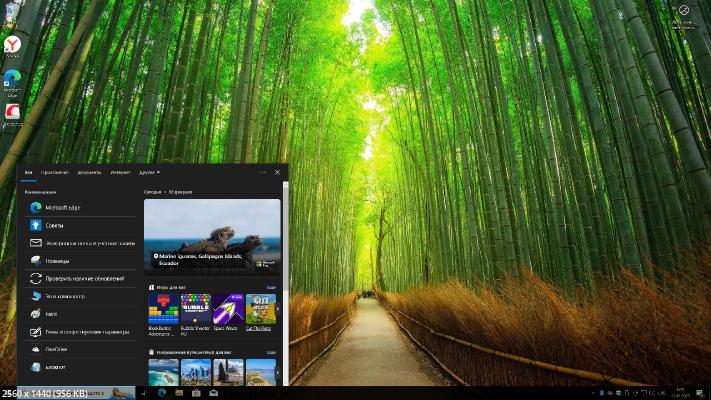
Task: Open File Explorer from the taskbar
Action: click(179, 393)
